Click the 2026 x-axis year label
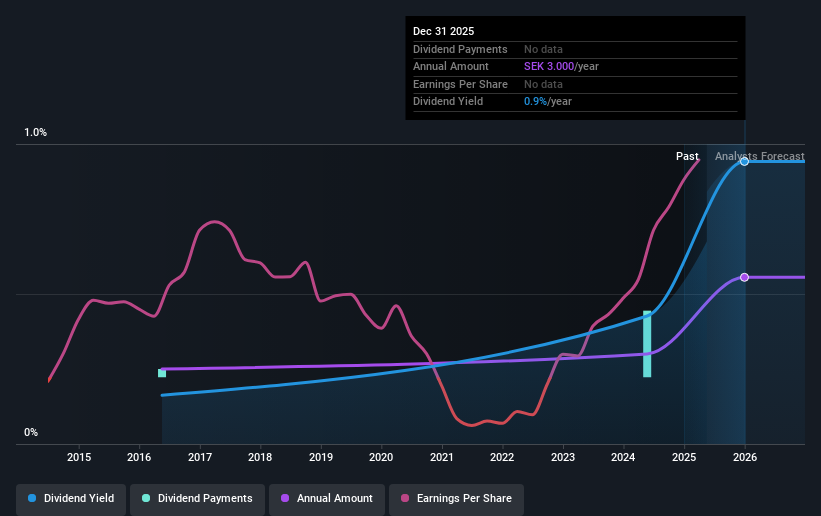 coord(745,457)
